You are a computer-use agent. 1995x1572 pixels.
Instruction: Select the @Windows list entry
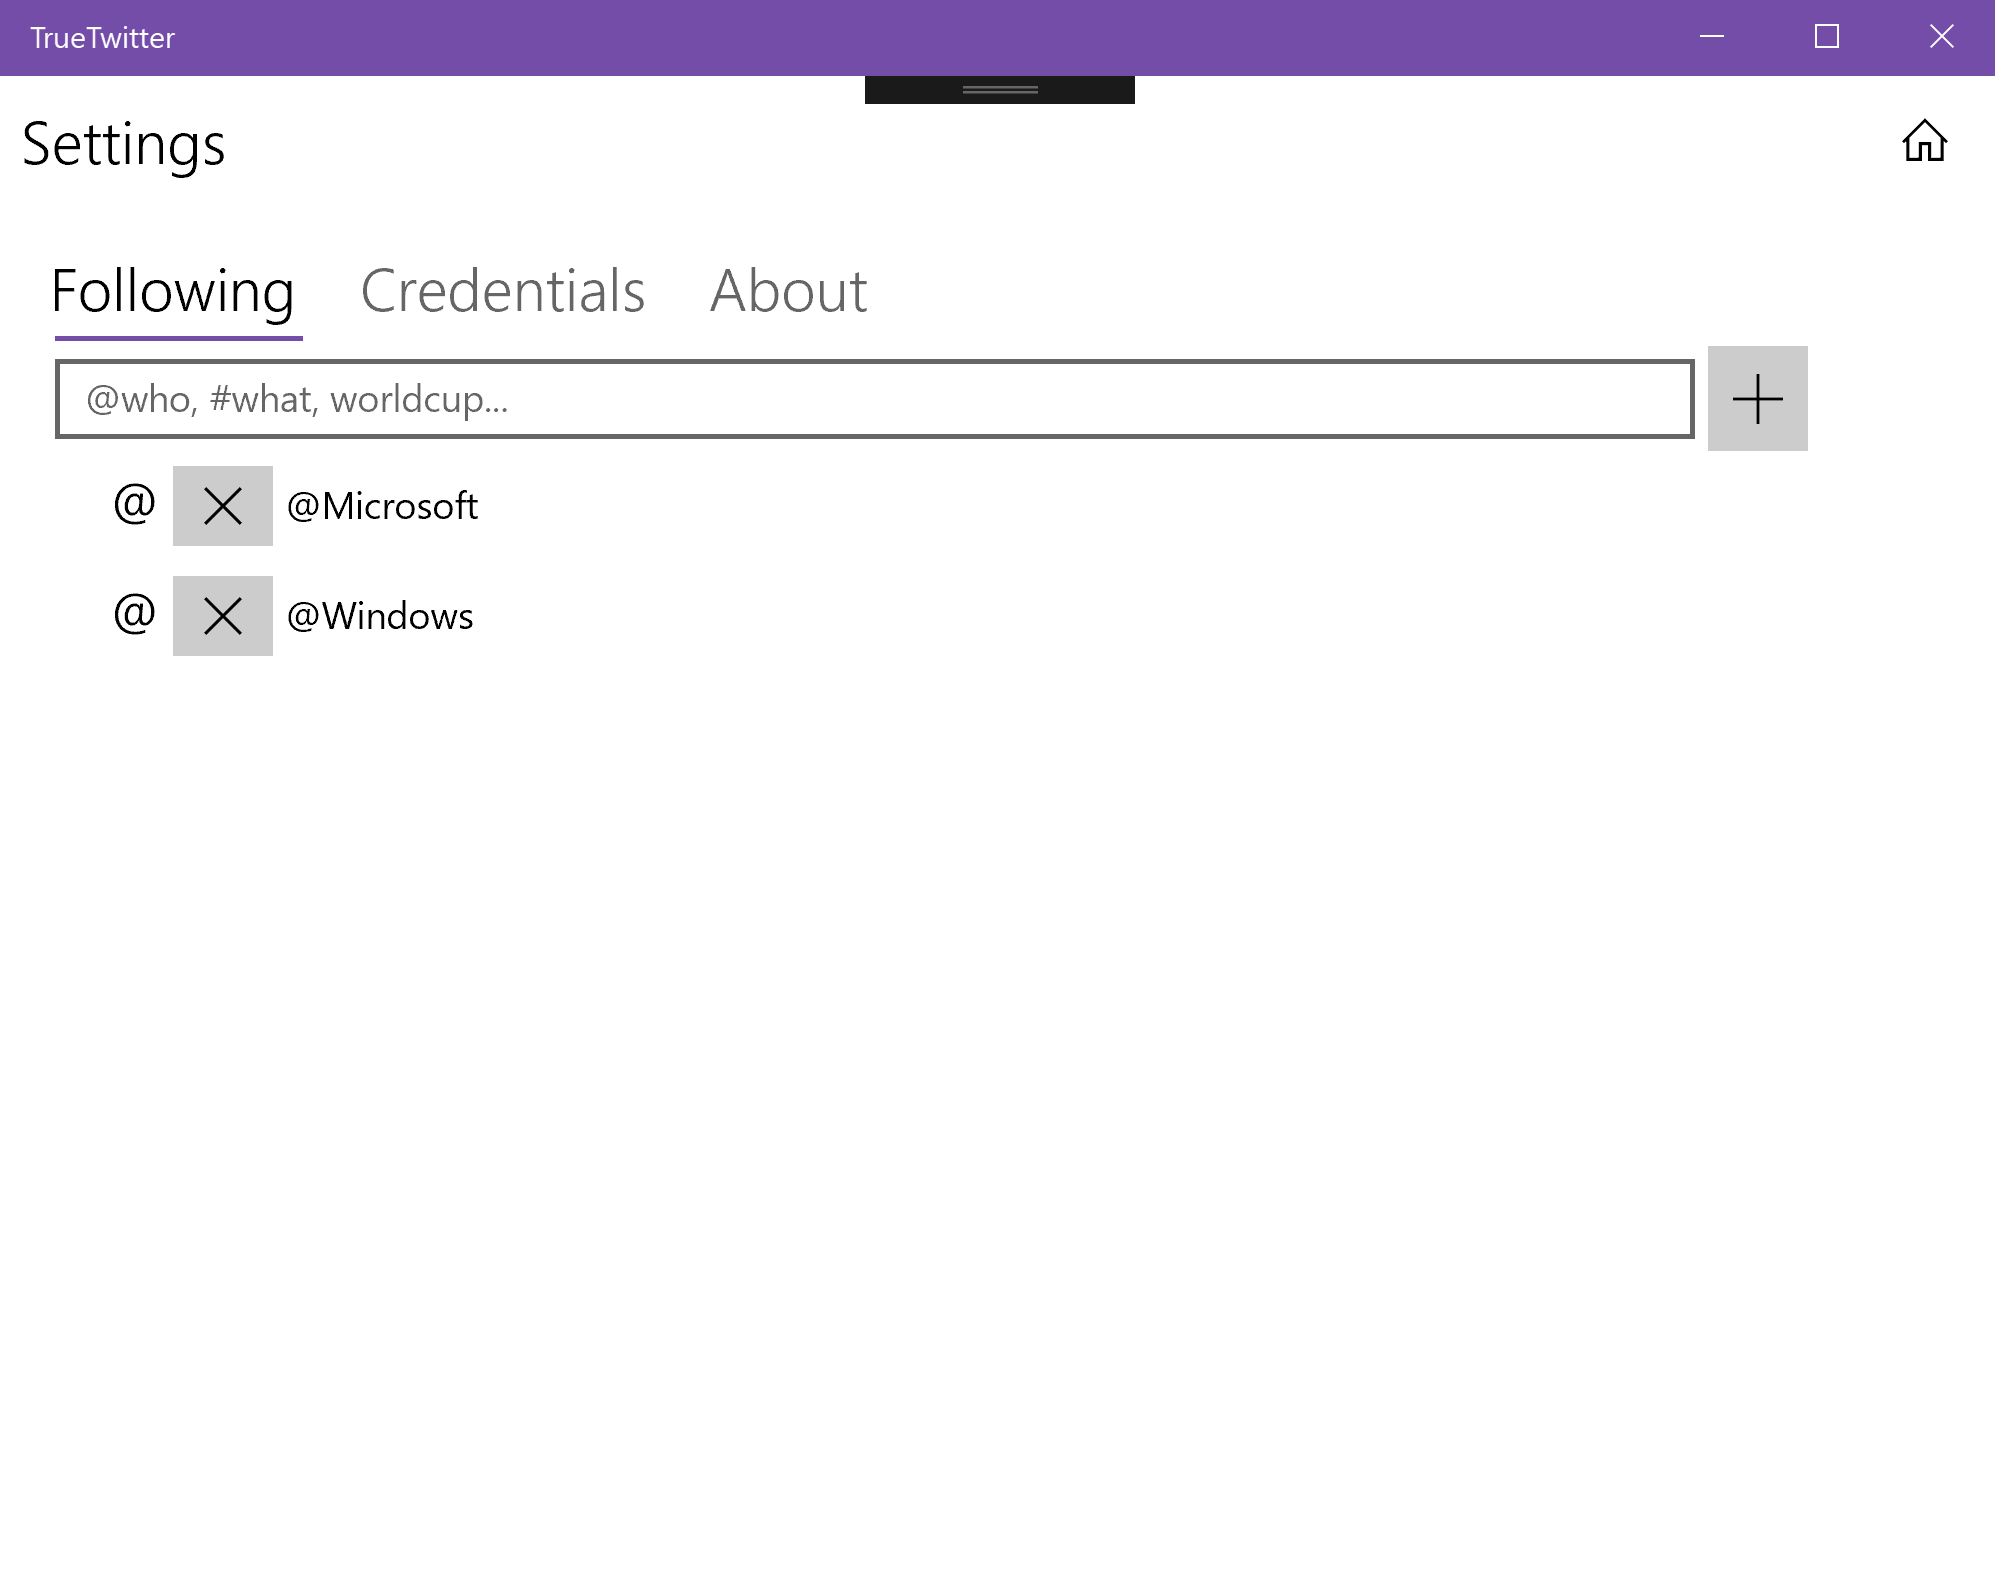point(380,616)
